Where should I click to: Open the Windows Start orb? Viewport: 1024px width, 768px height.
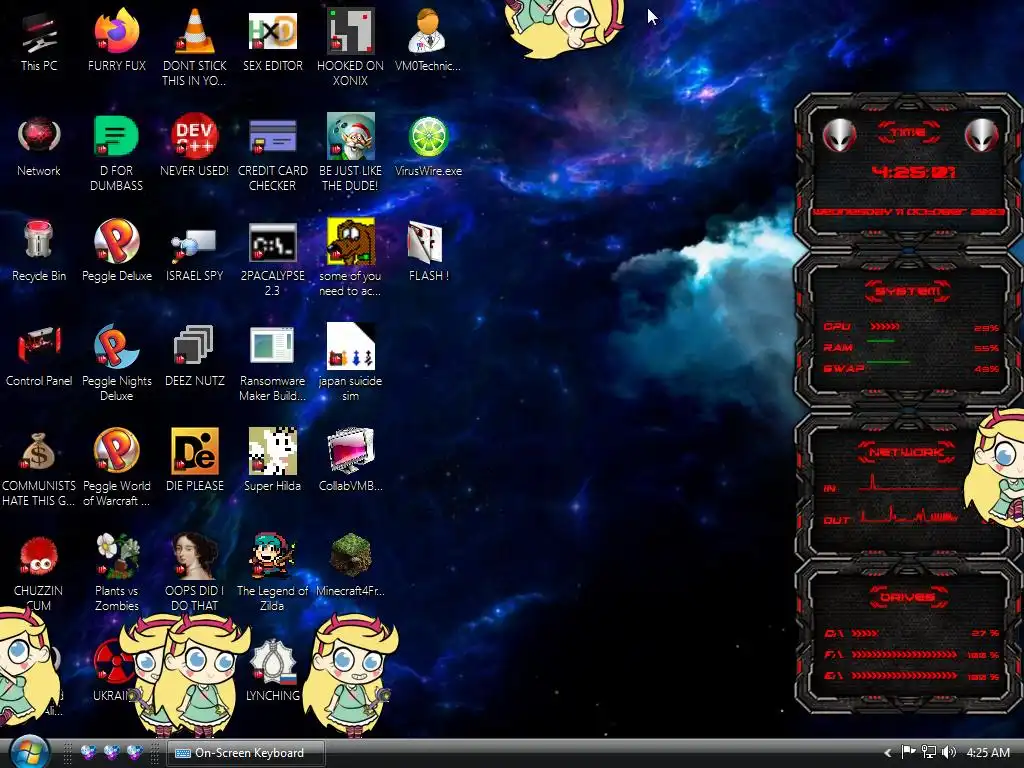pos(29,752)
